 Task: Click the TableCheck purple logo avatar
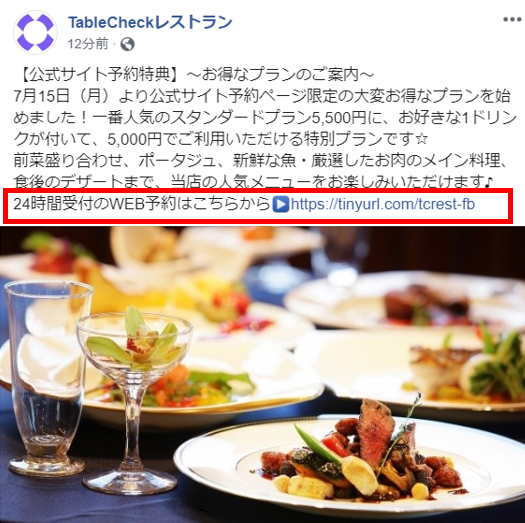click(35, 32)
